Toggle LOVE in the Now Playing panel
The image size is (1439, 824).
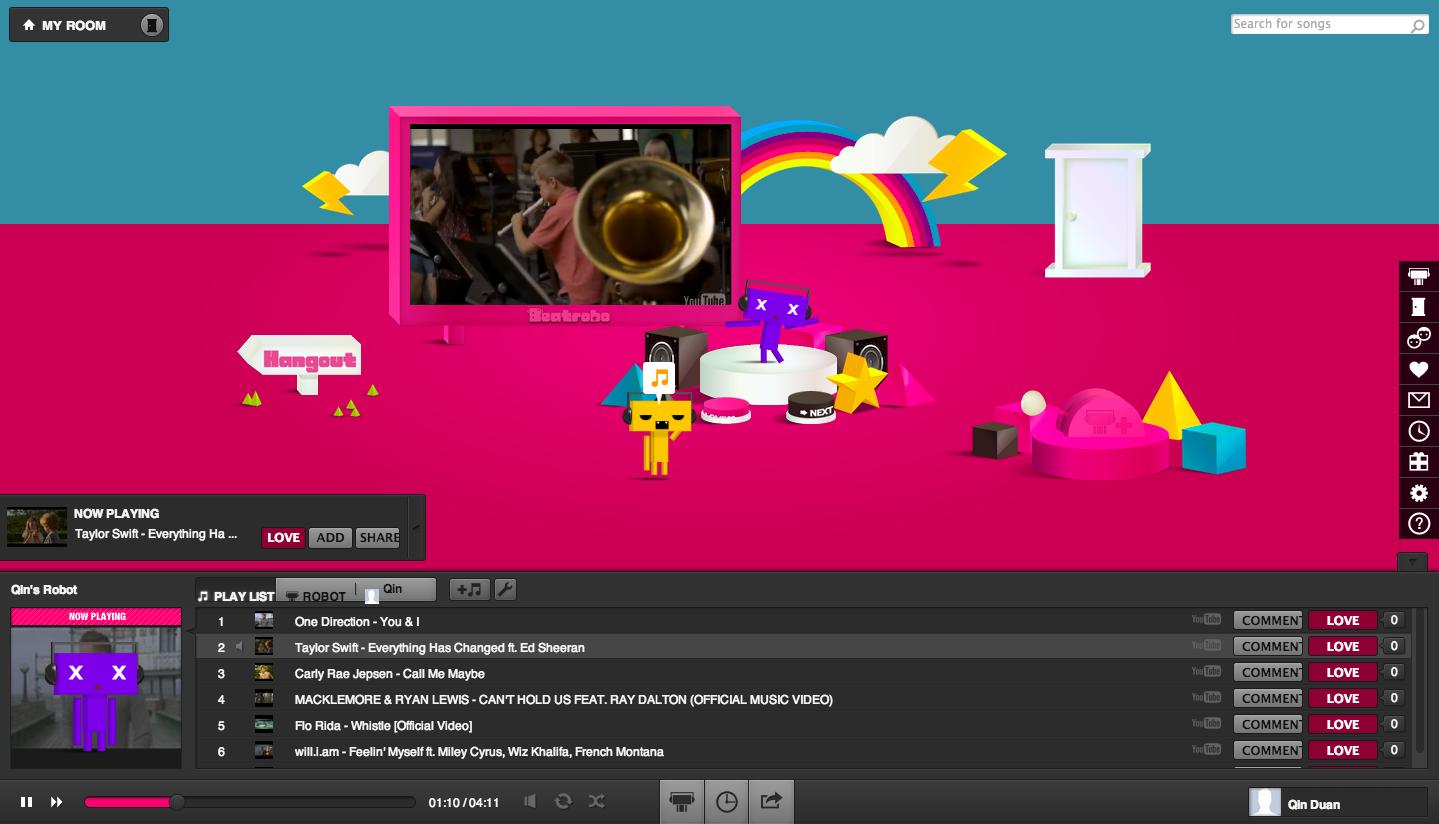coord(283,537)
